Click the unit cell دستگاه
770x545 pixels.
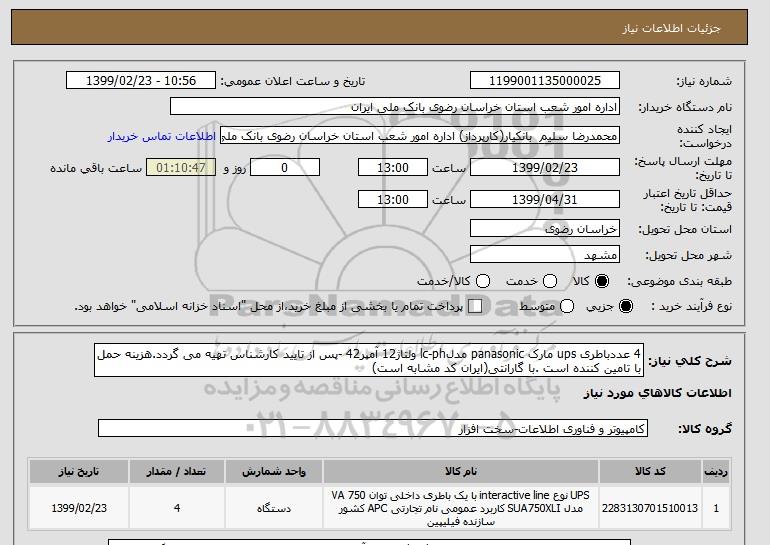pos(274,508)
